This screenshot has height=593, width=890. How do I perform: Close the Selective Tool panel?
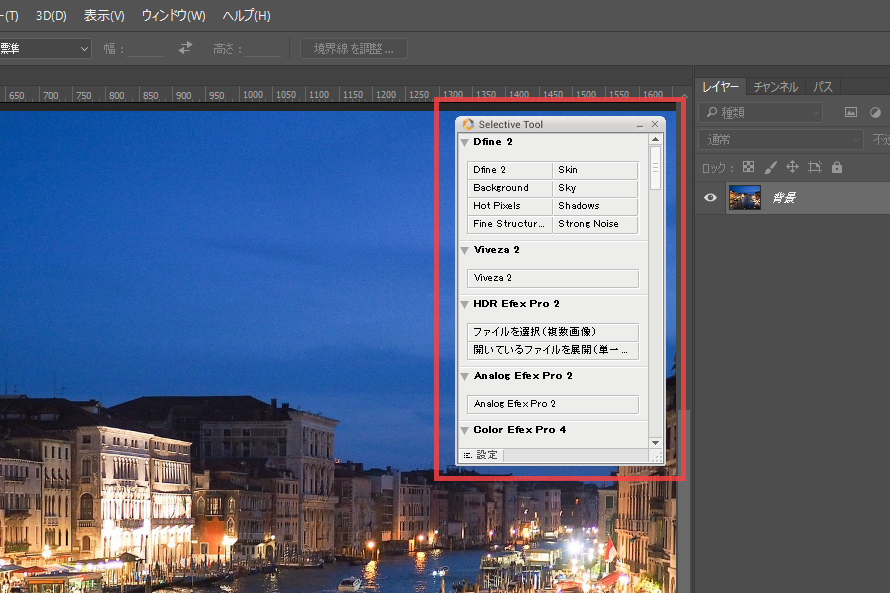[x=655, y=124]
